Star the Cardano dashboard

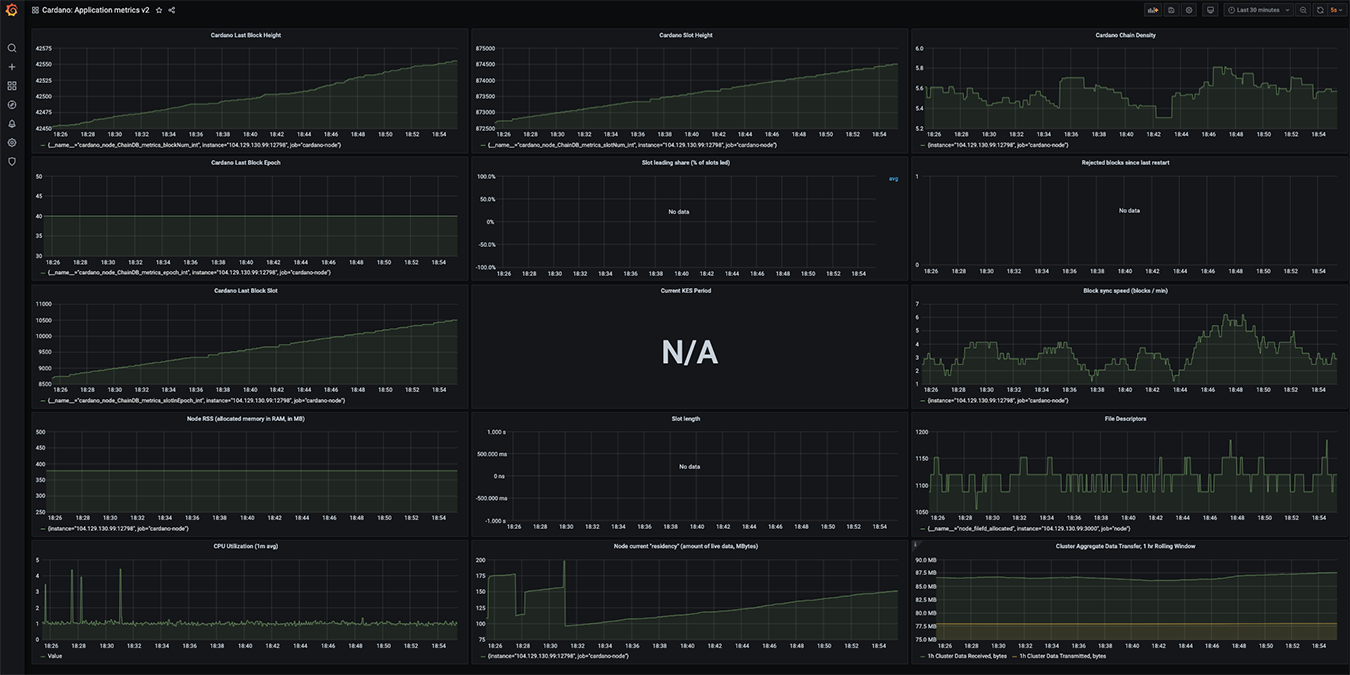click(x=159, y=10)
